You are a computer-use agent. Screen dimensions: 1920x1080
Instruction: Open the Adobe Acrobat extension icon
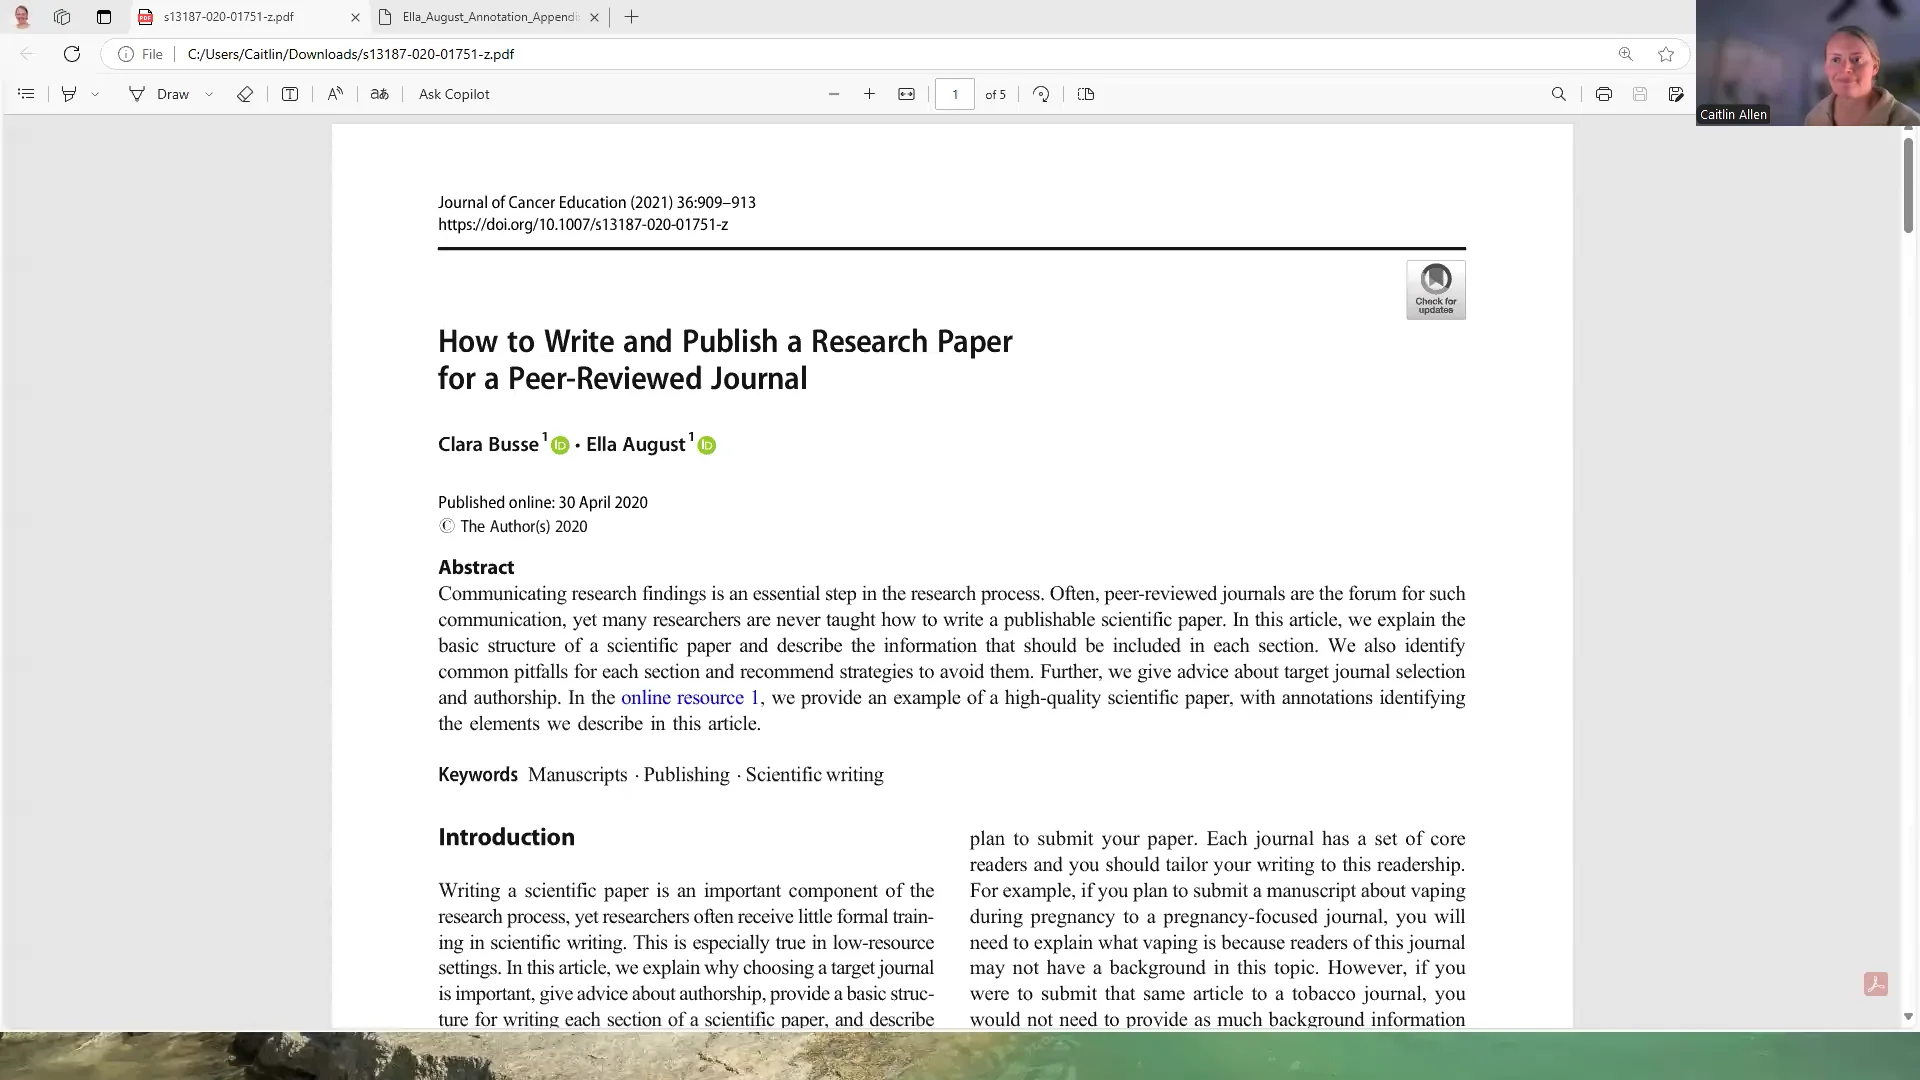click(x=1875, y=985)
